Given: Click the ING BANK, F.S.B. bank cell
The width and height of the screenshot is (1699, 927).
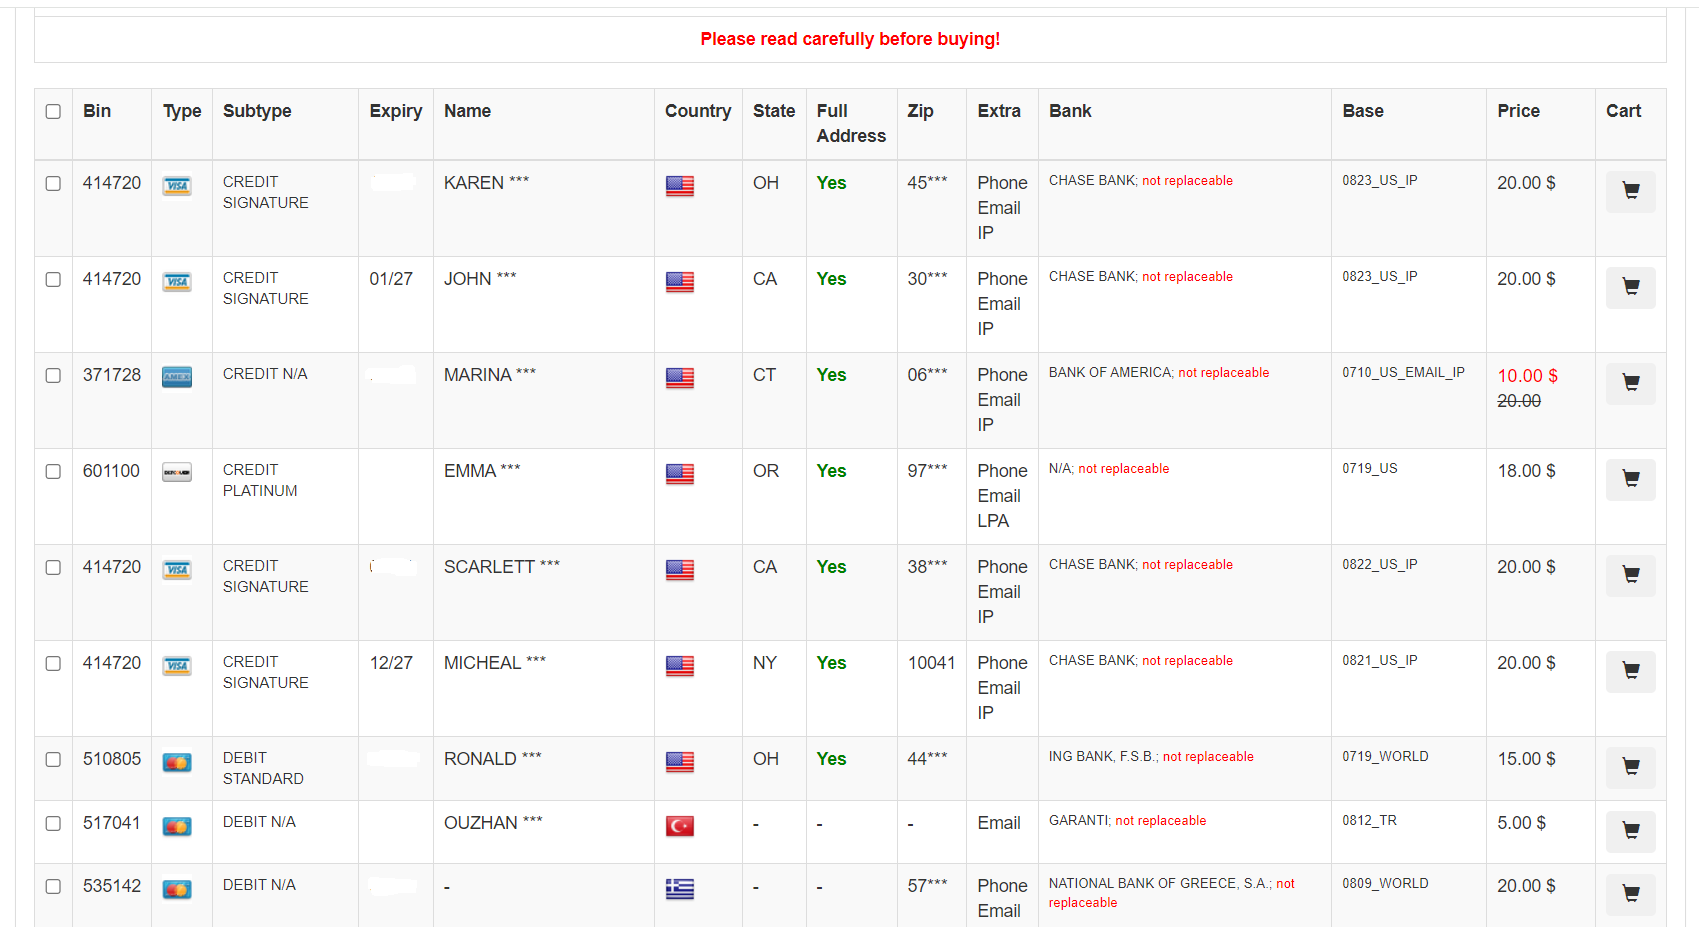Looking at the screenshot, I should 1151,757.
